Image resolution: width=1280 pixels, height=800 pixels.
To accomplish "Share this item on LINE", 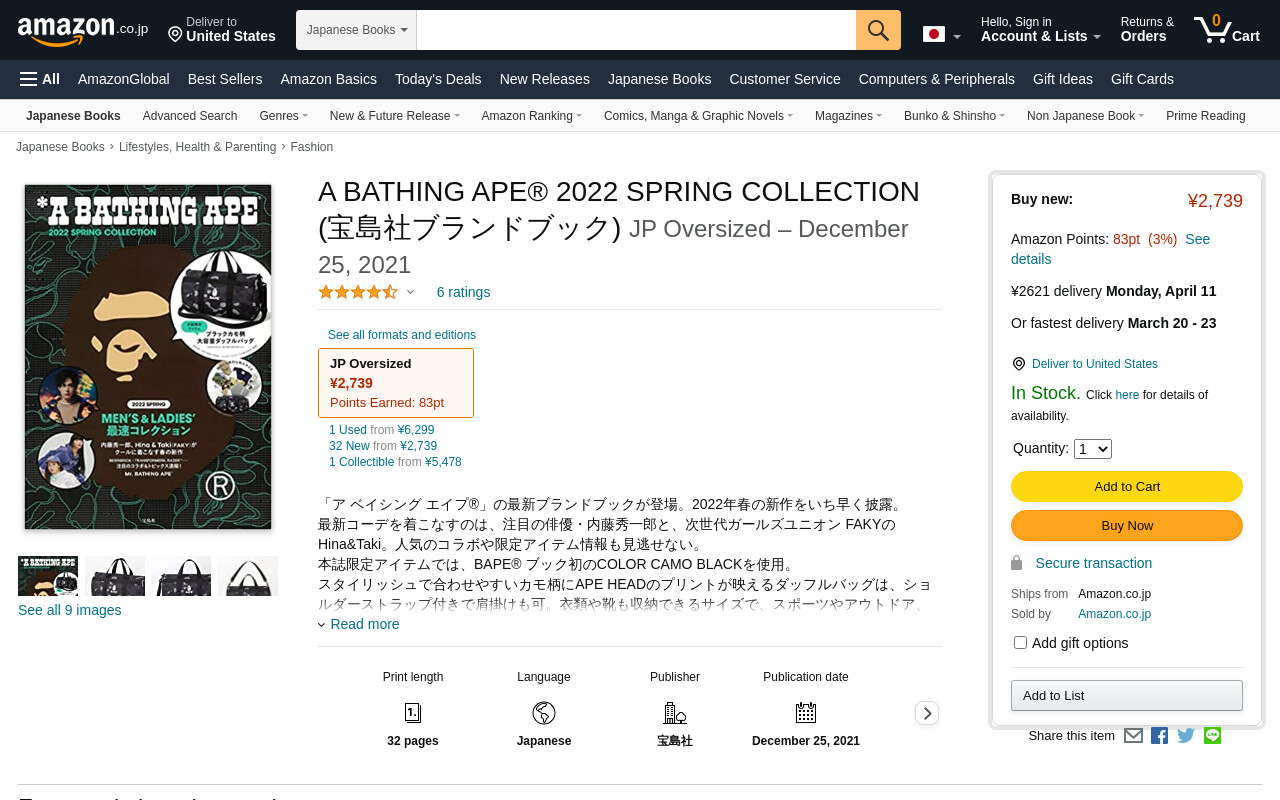I will (x=1213, y=736).
